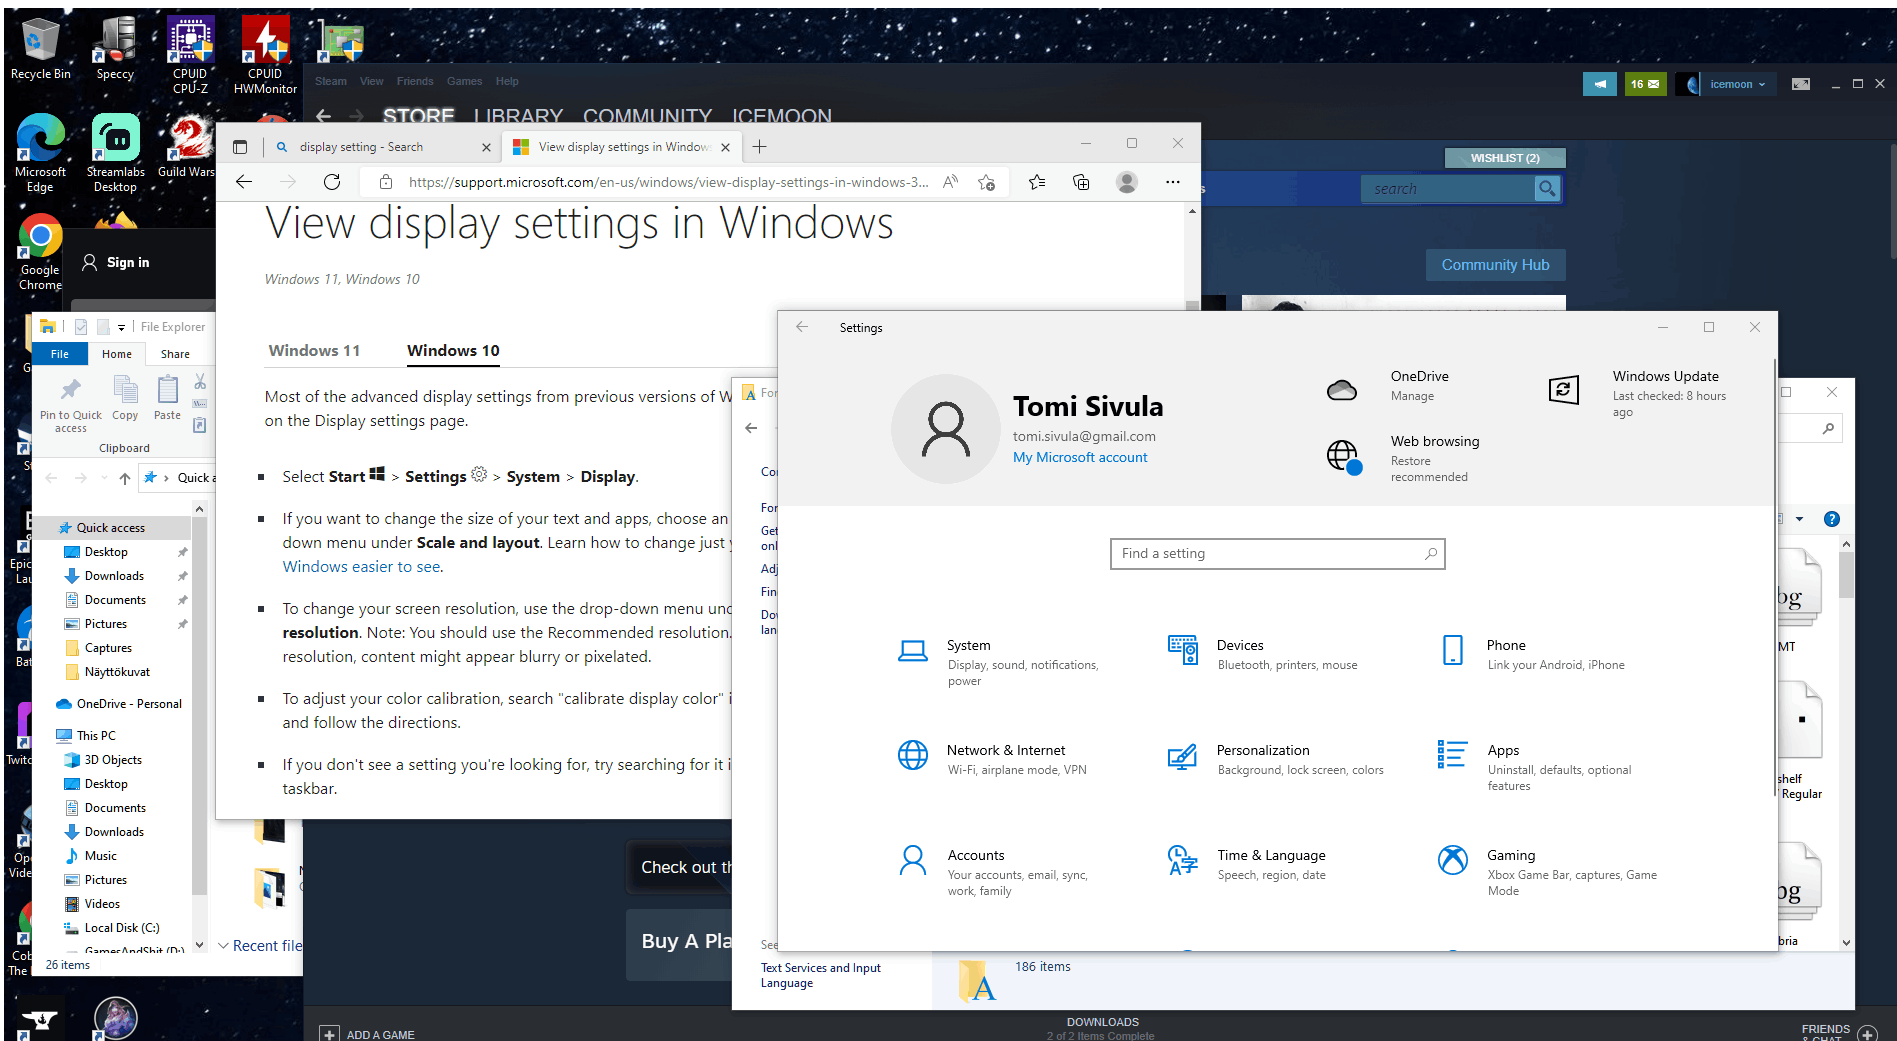Viewport: 1897px width, 1041px height.
Task: Open Gaming settings category
Action: pyautogui.click(x=1548, y=872)
